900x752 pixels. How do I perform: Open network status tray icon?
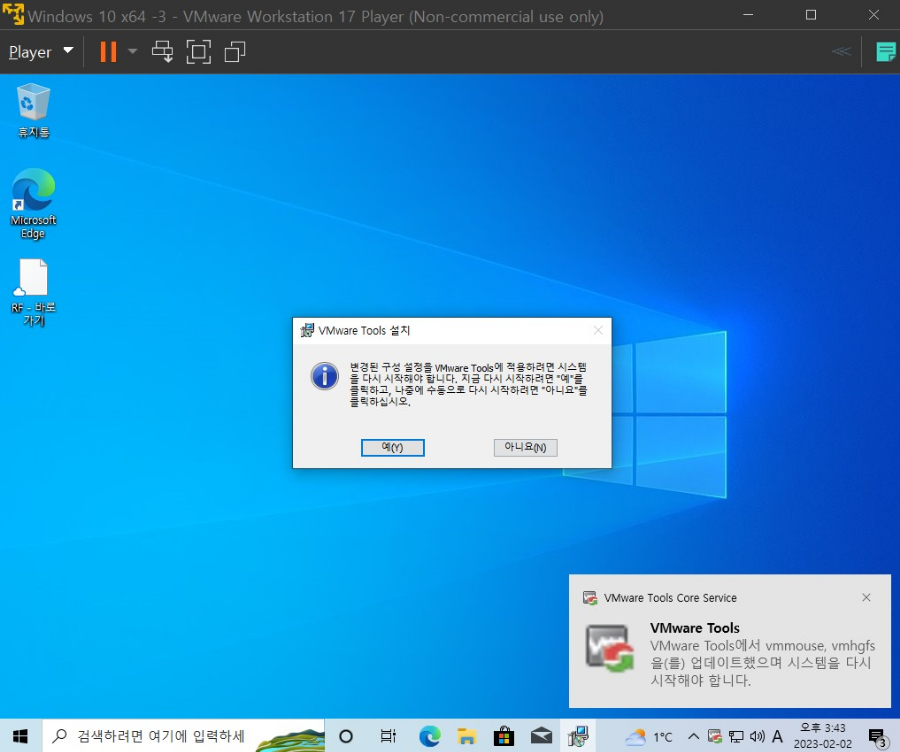point(736,736)
